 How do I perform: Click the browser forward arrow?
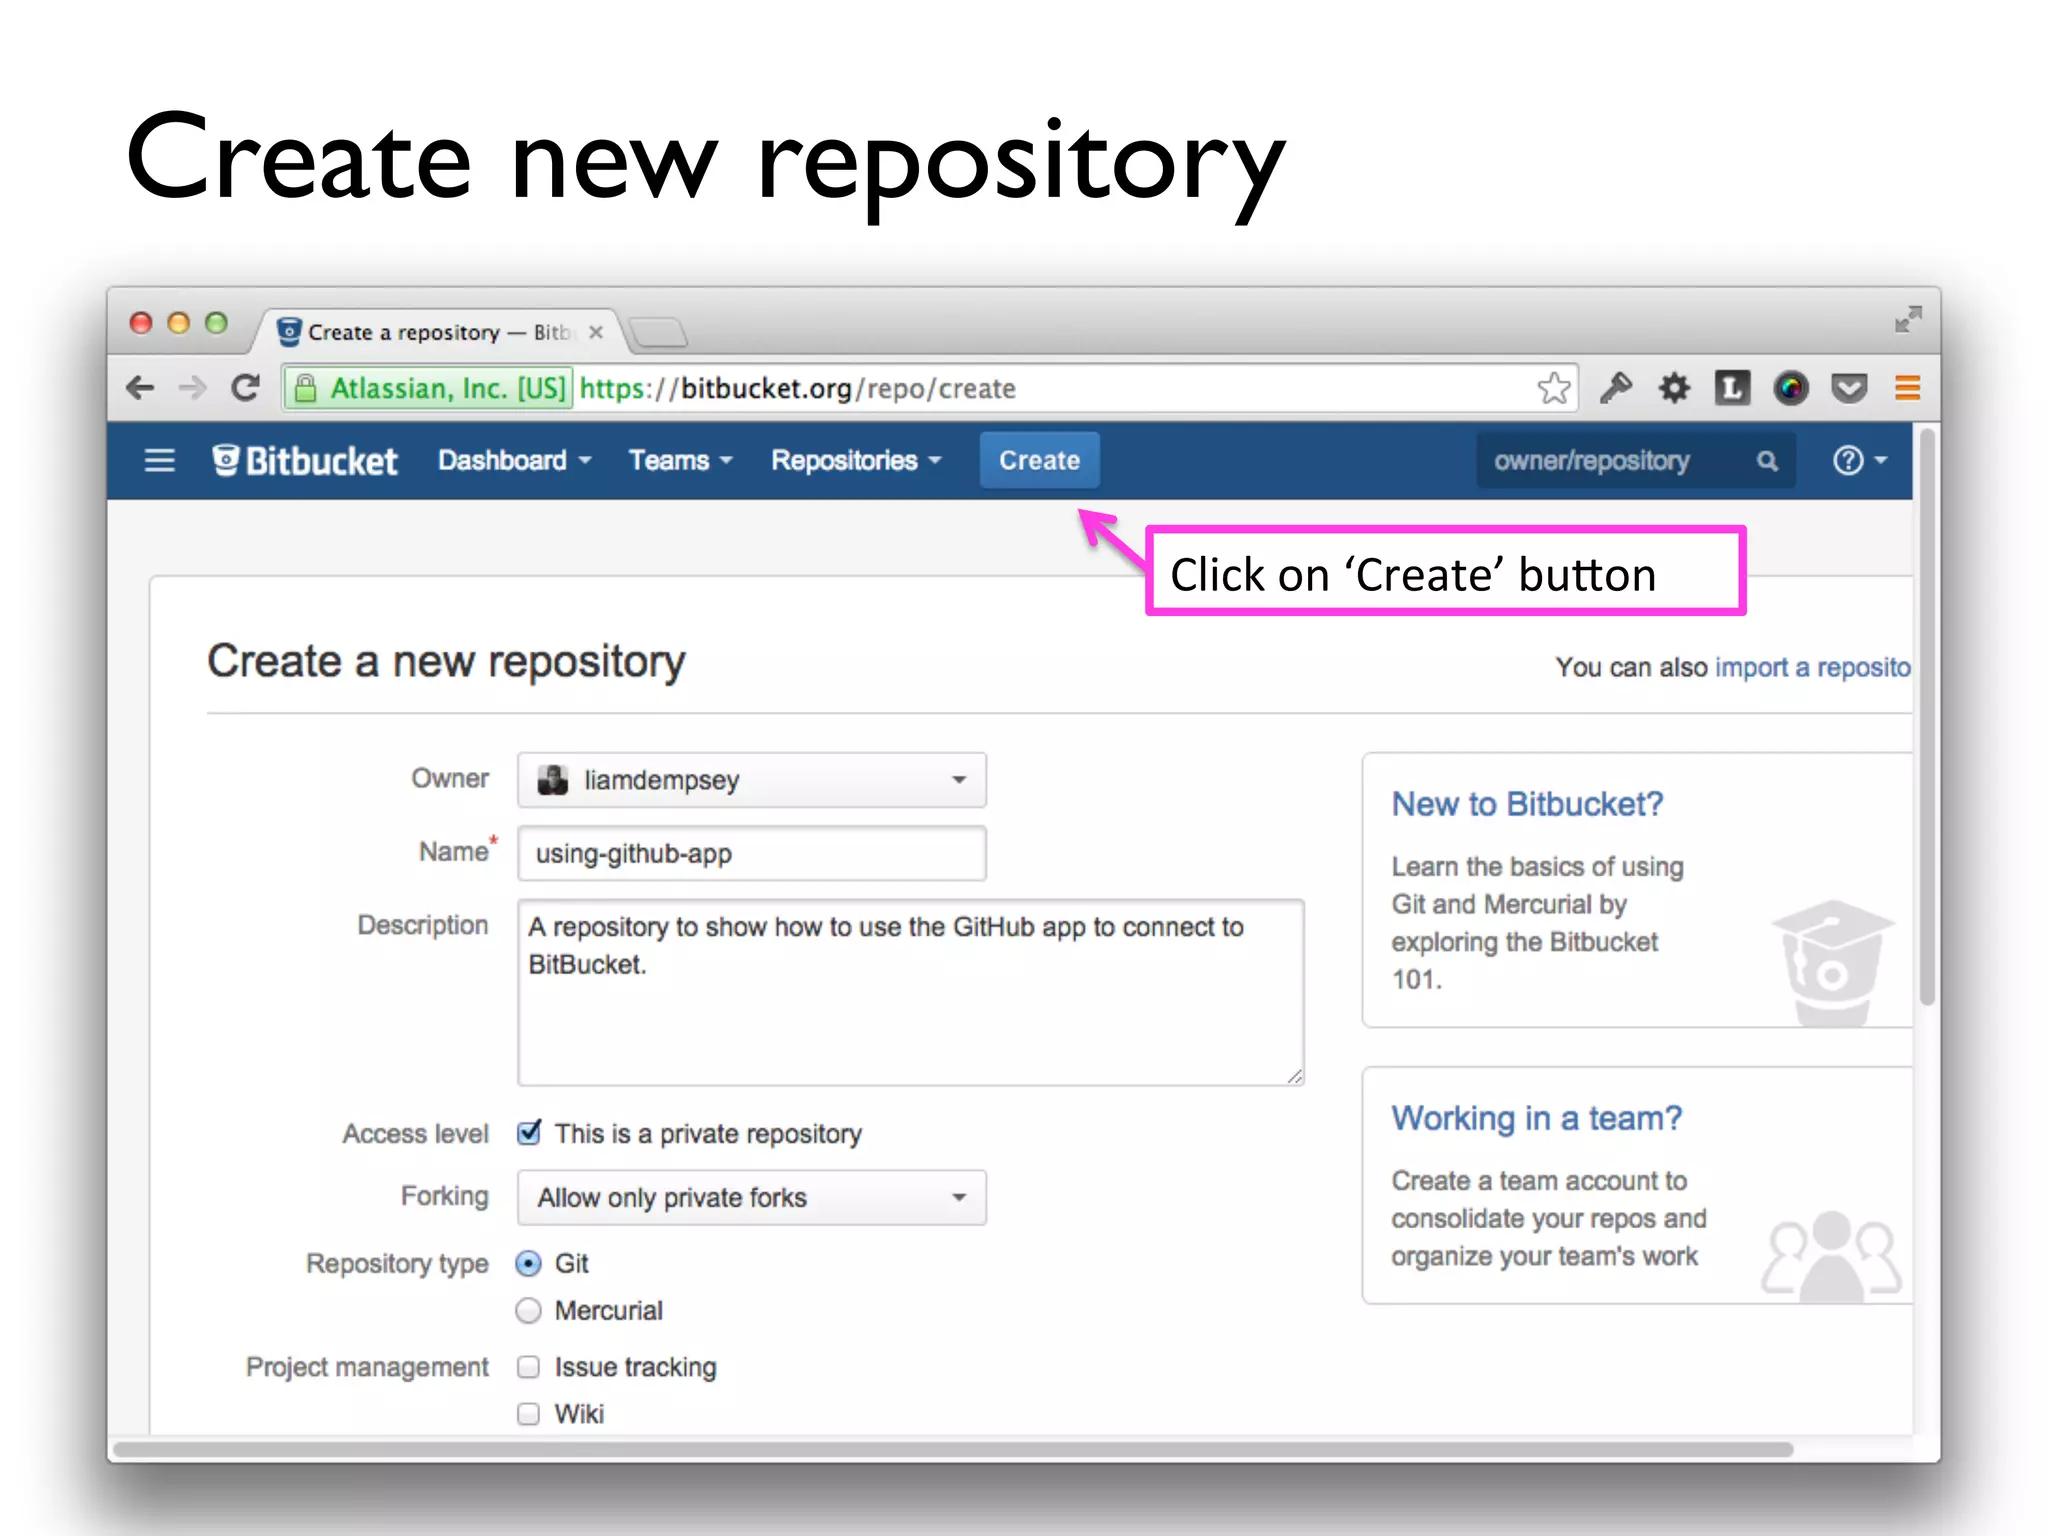coord(192,388)
